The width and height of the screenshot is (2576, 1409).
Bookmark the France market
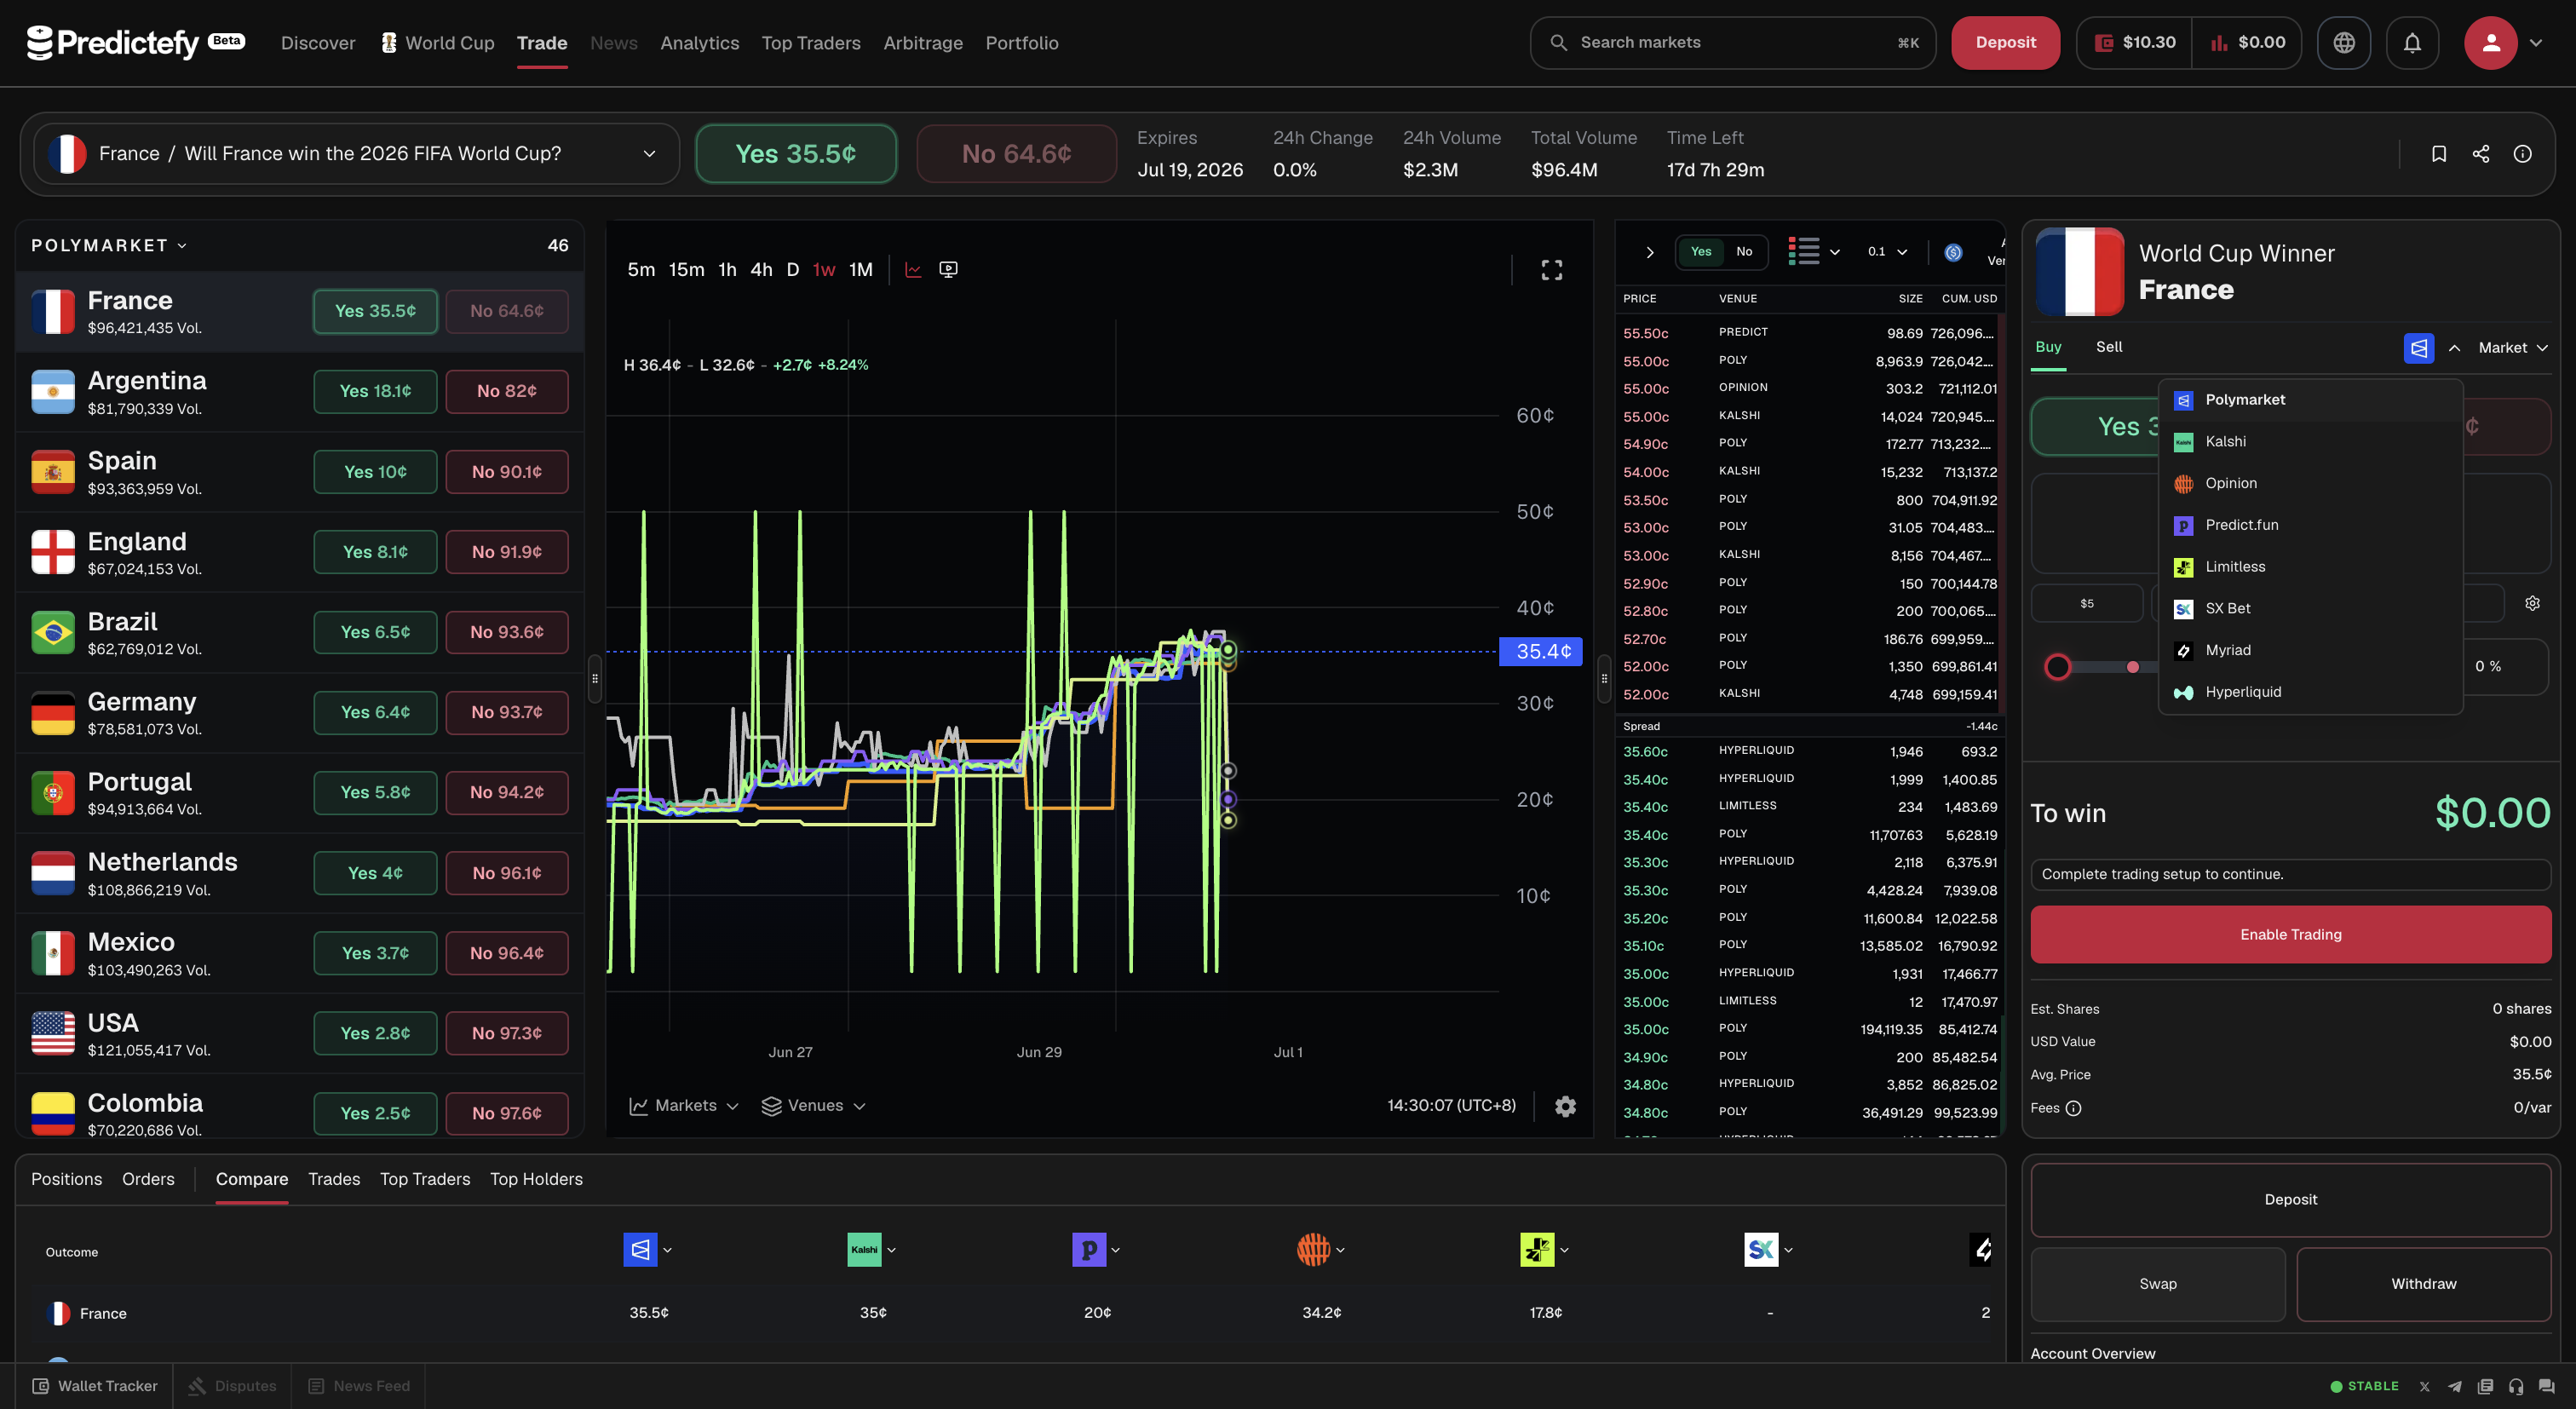pyautogui.click(x=2438, y=154)
